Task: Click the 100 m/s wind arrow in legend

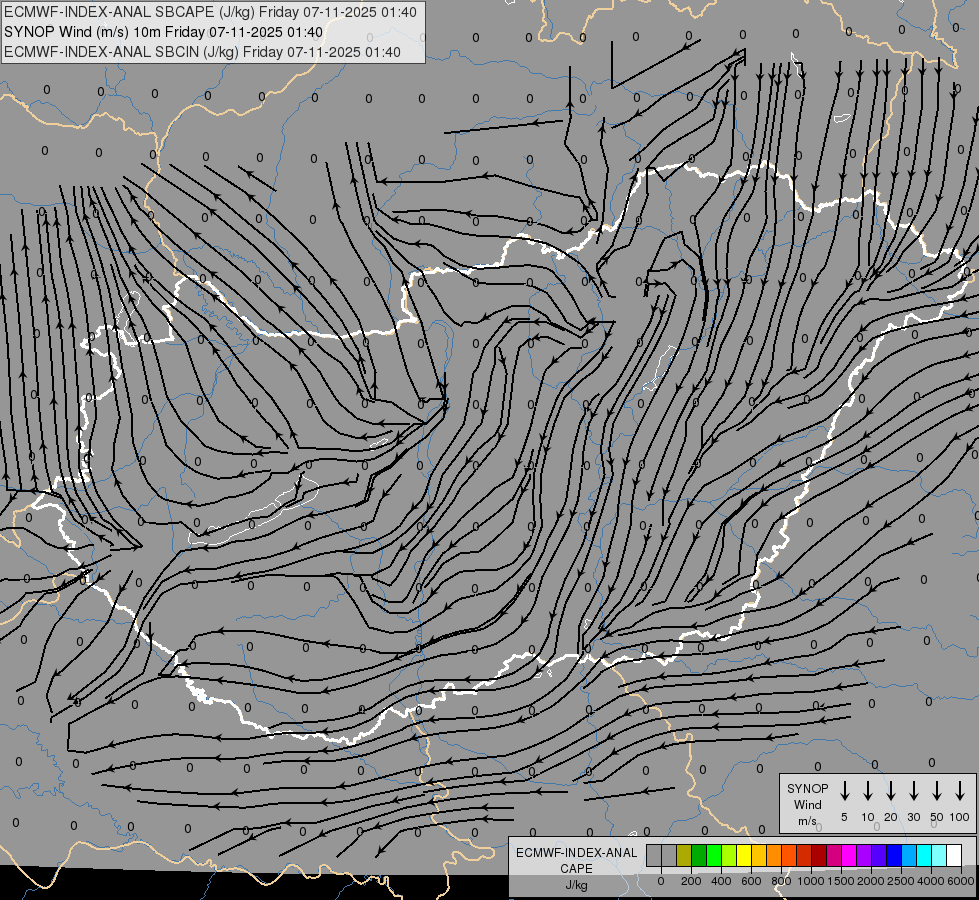Action: click(x=960, y=791)
